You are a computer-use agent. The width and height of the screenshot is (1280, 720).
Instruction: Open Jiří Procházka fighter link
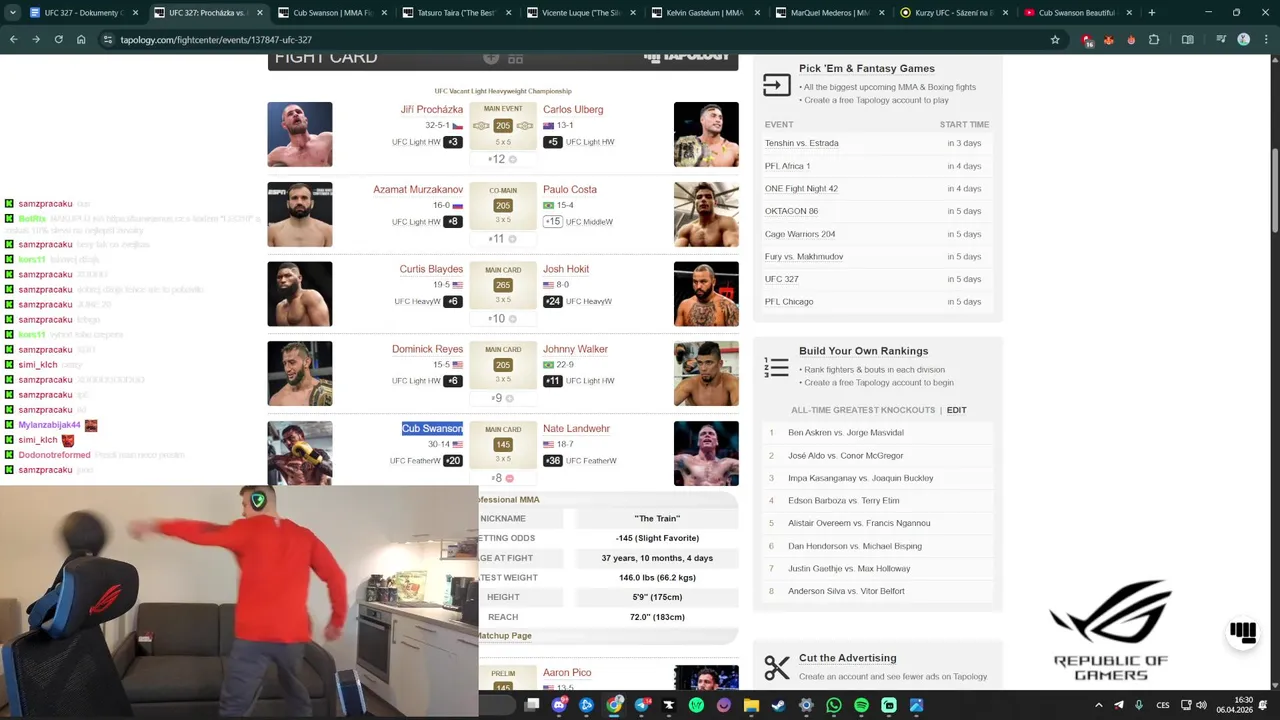tap(432, 110)
